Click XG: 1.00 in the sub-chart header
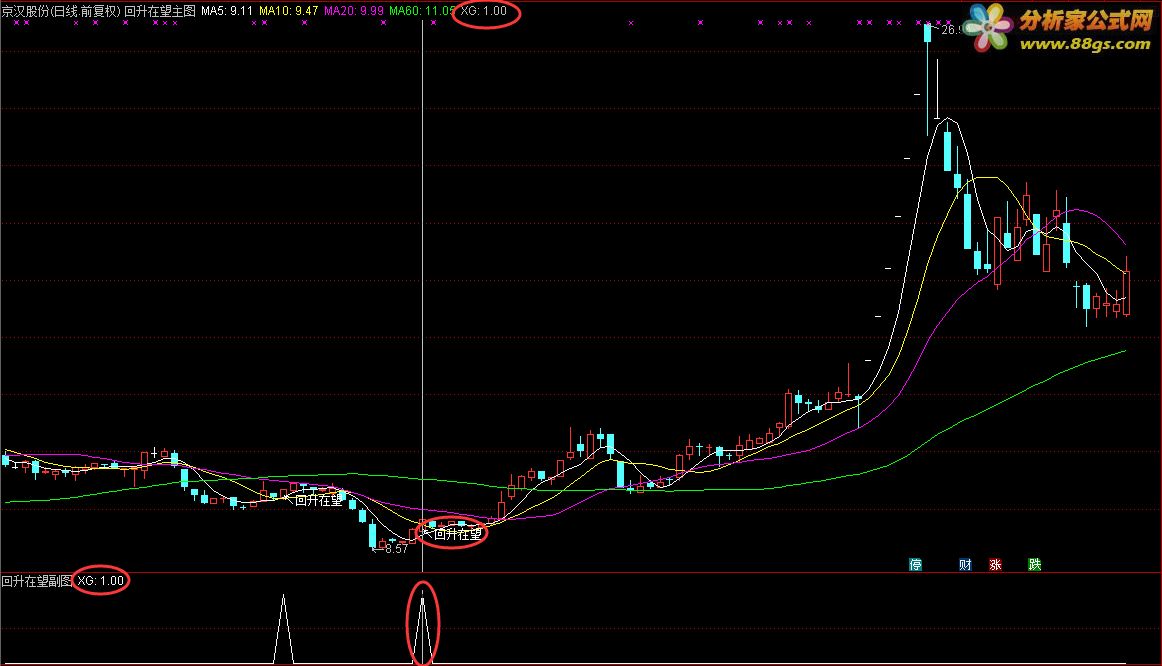1162x666 pixels. pyautogui.click(x=101, y=581)
